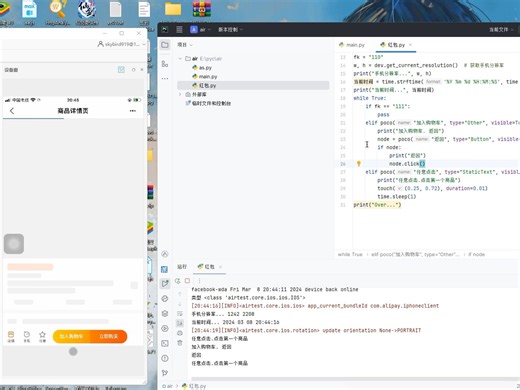
Task: Click the blank document icon on desktop
Action: (115, 10)
